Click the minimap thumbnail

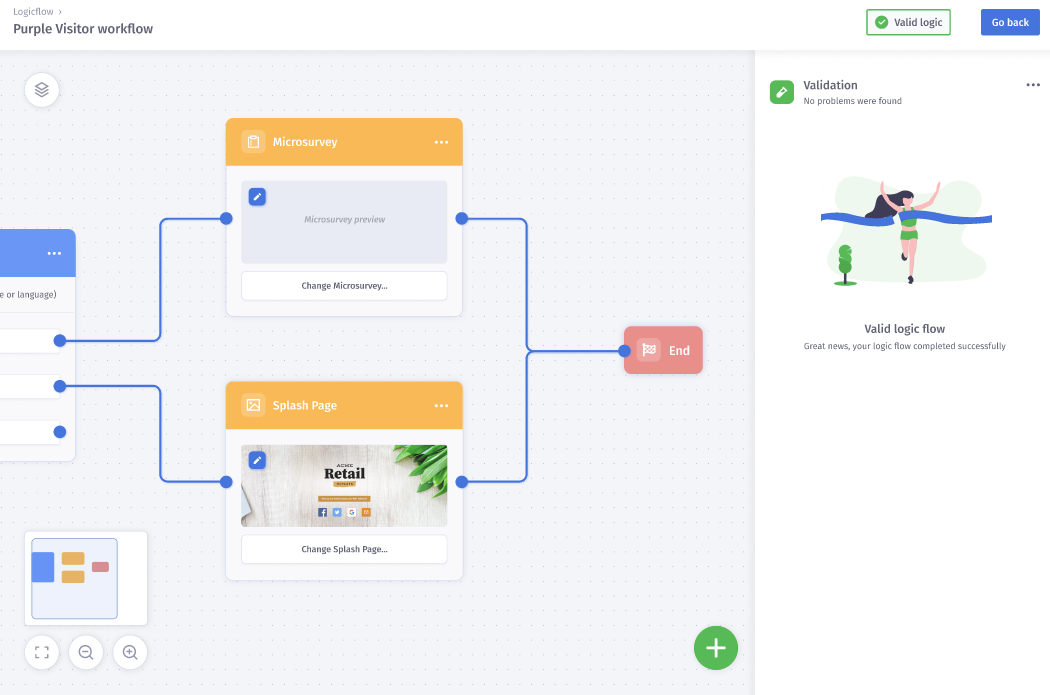click(86, 578)
